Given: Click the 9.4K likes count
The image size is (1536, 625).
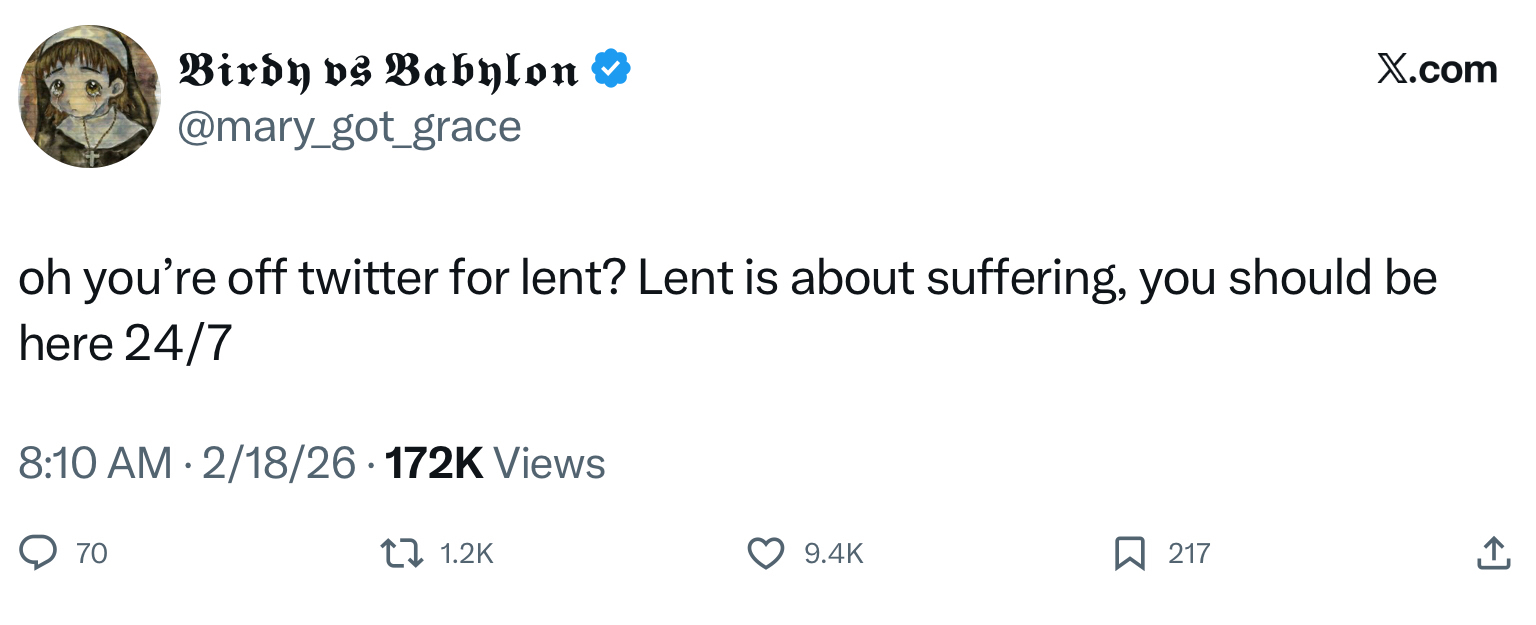Looking at the screenshot, I should [x=833, y=553].
